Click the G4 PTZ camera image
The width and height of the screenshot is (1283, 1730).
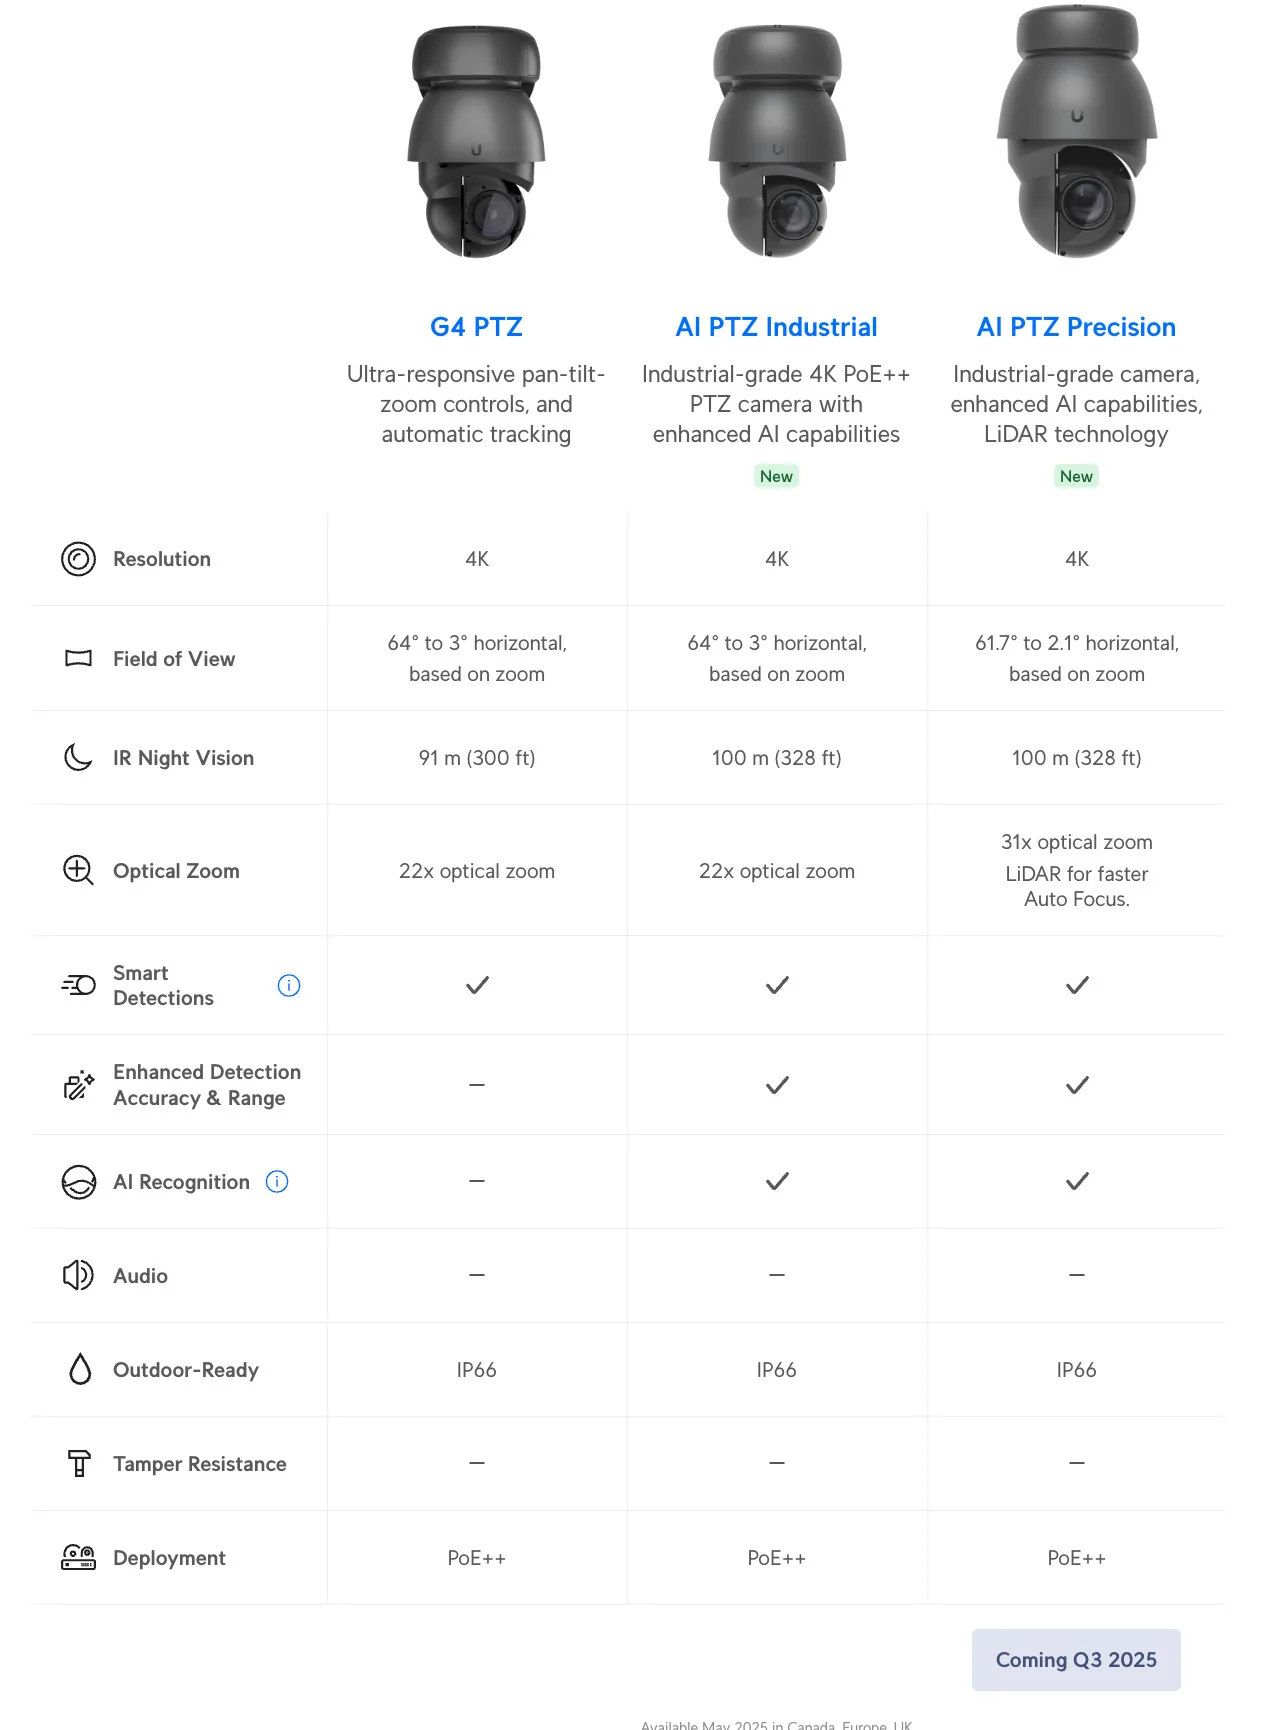click(x=476, y=141)
